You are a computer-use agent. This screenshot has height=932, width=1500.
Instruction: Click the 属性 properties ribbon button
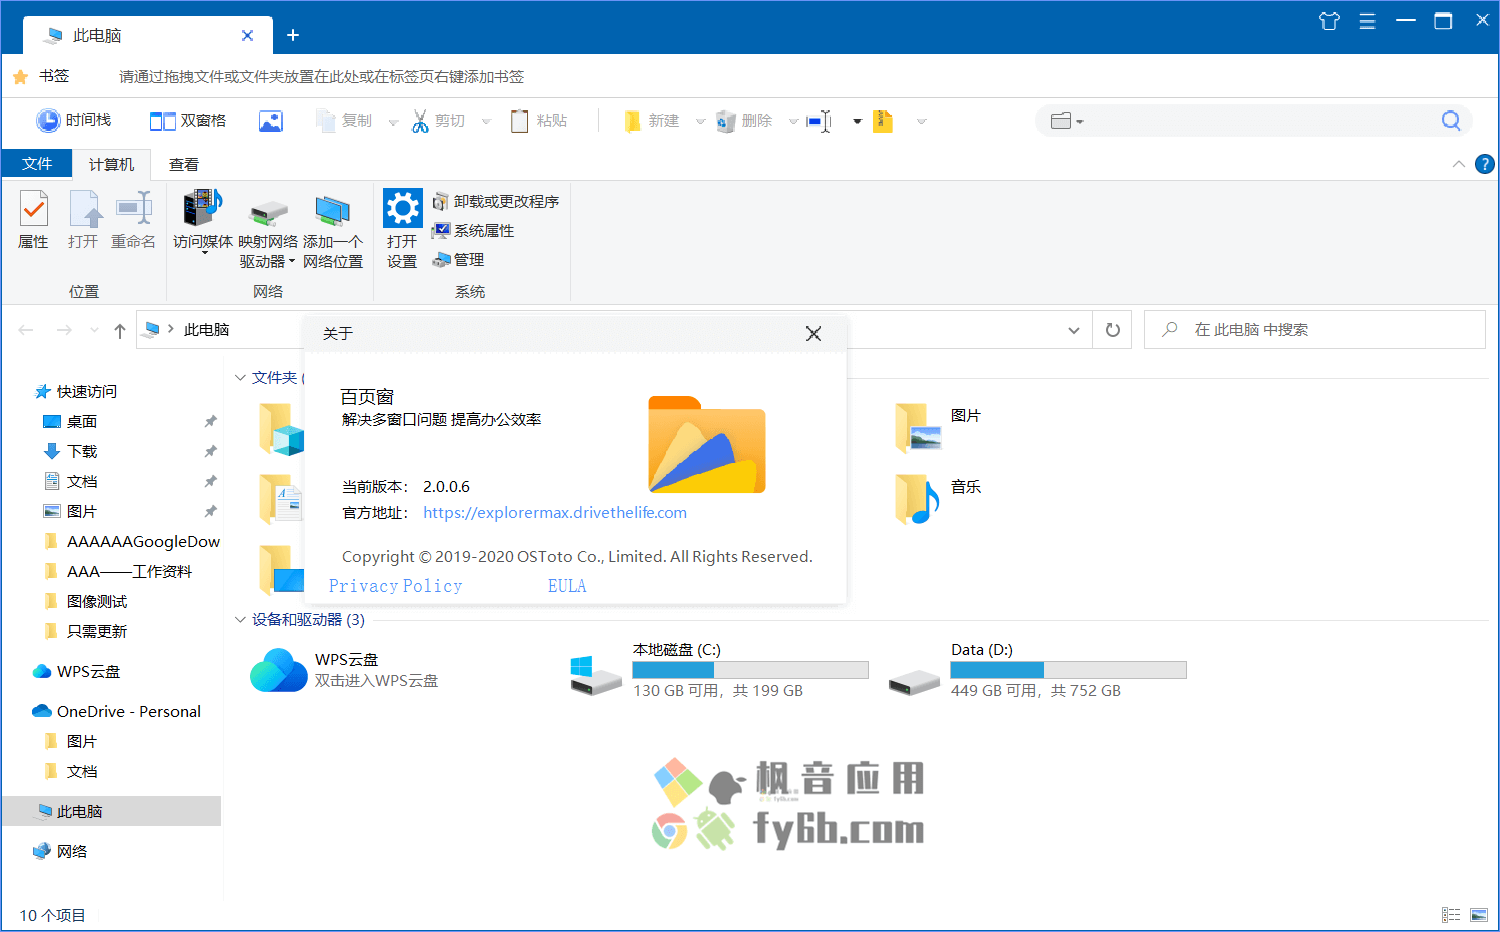[x=33, y=220]
